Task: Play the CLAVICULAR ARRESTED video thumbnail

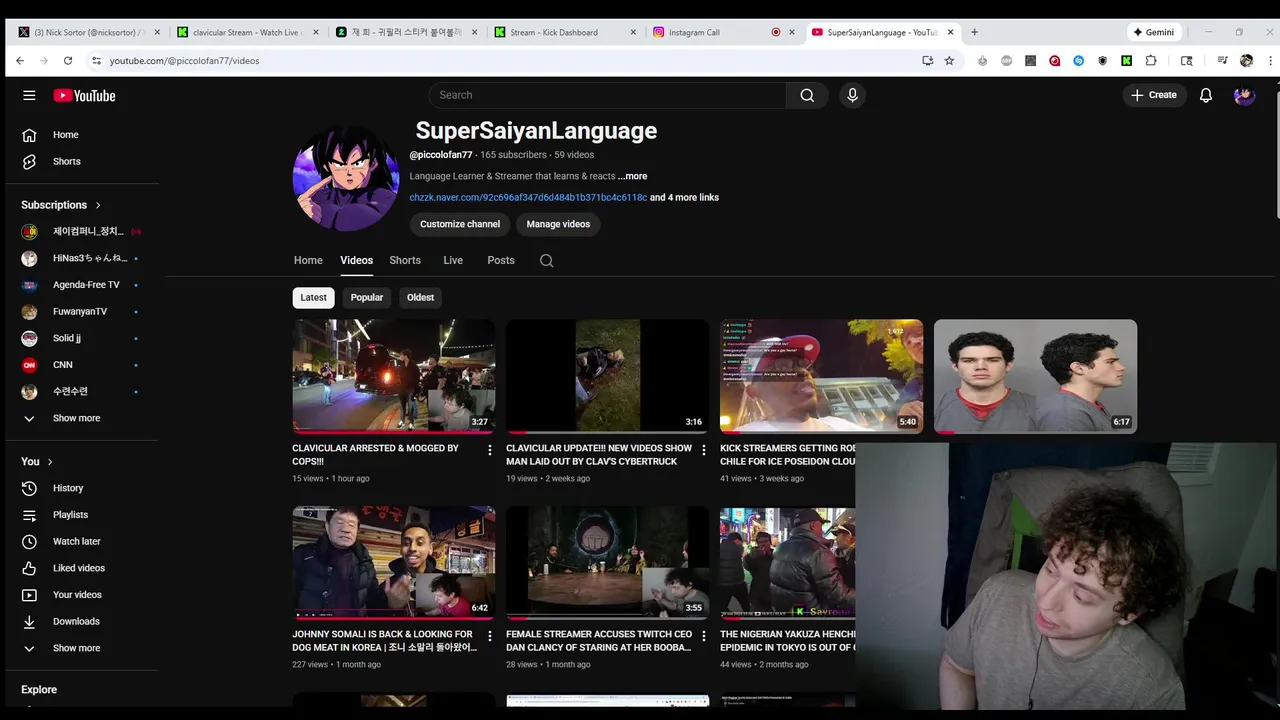Action: 393,376
